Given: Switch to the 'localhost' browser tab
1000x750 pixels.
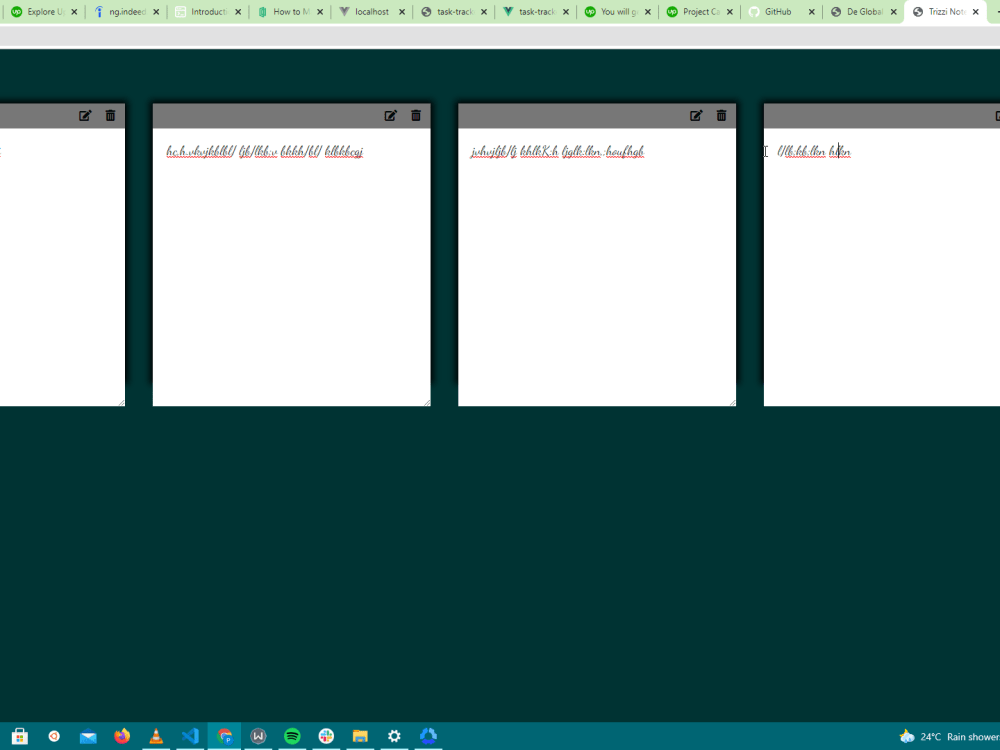Looking at the screenshot, I should coord(372,11).
